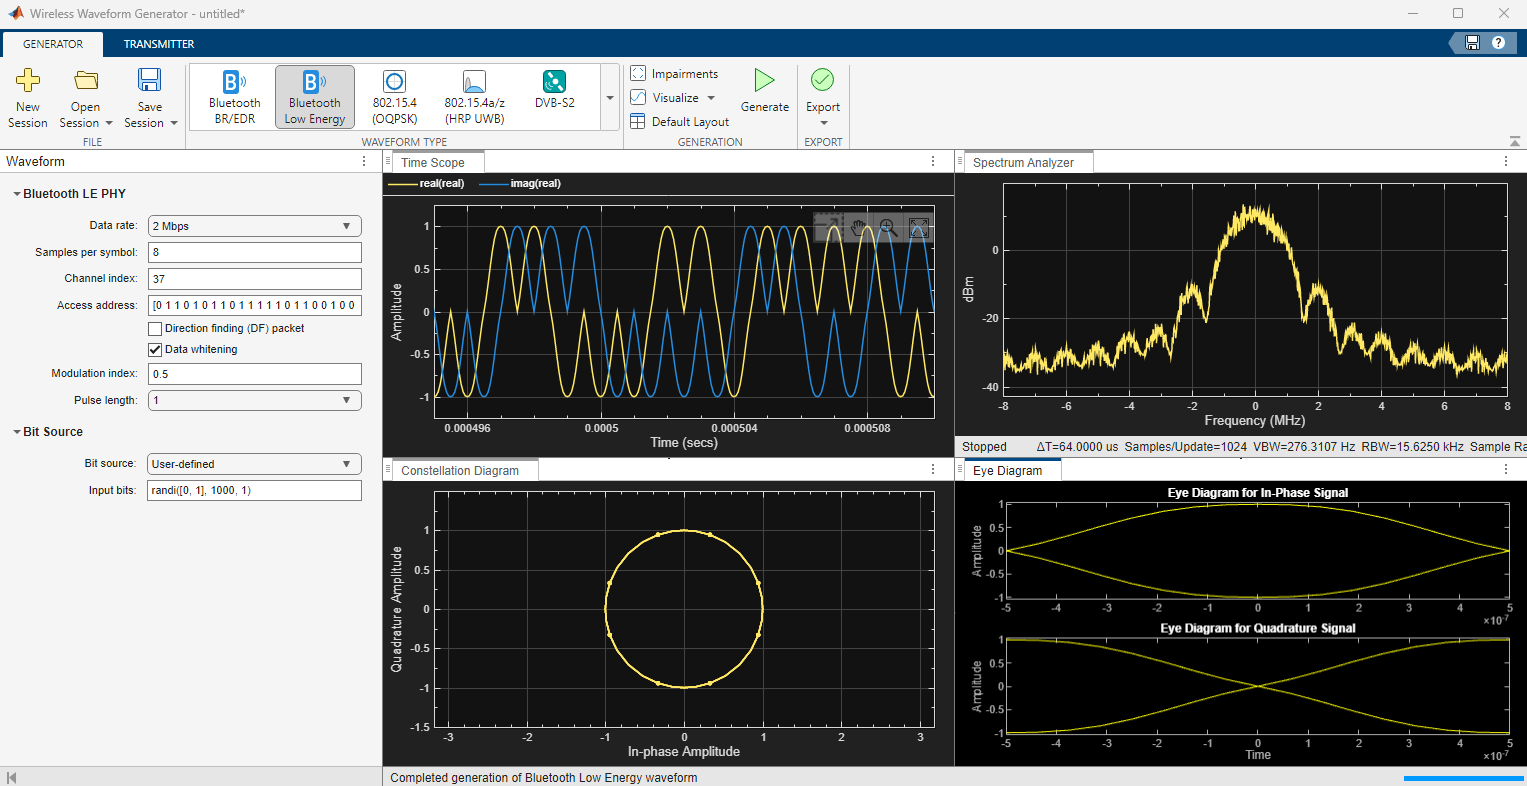Screen dimensions: 1527x786
Task: Select the Constellation Diagram tab
Action: pos(459,471)
